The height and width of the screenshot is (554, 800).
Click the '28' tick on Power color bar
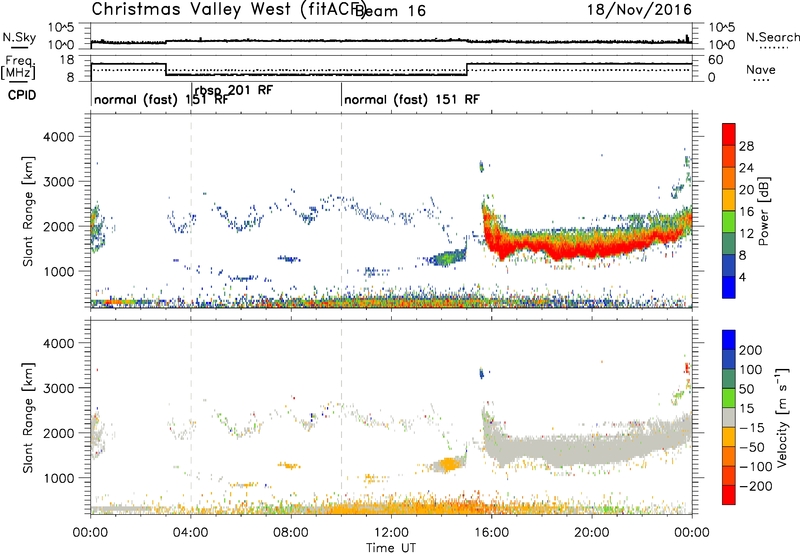click(746, 146)
